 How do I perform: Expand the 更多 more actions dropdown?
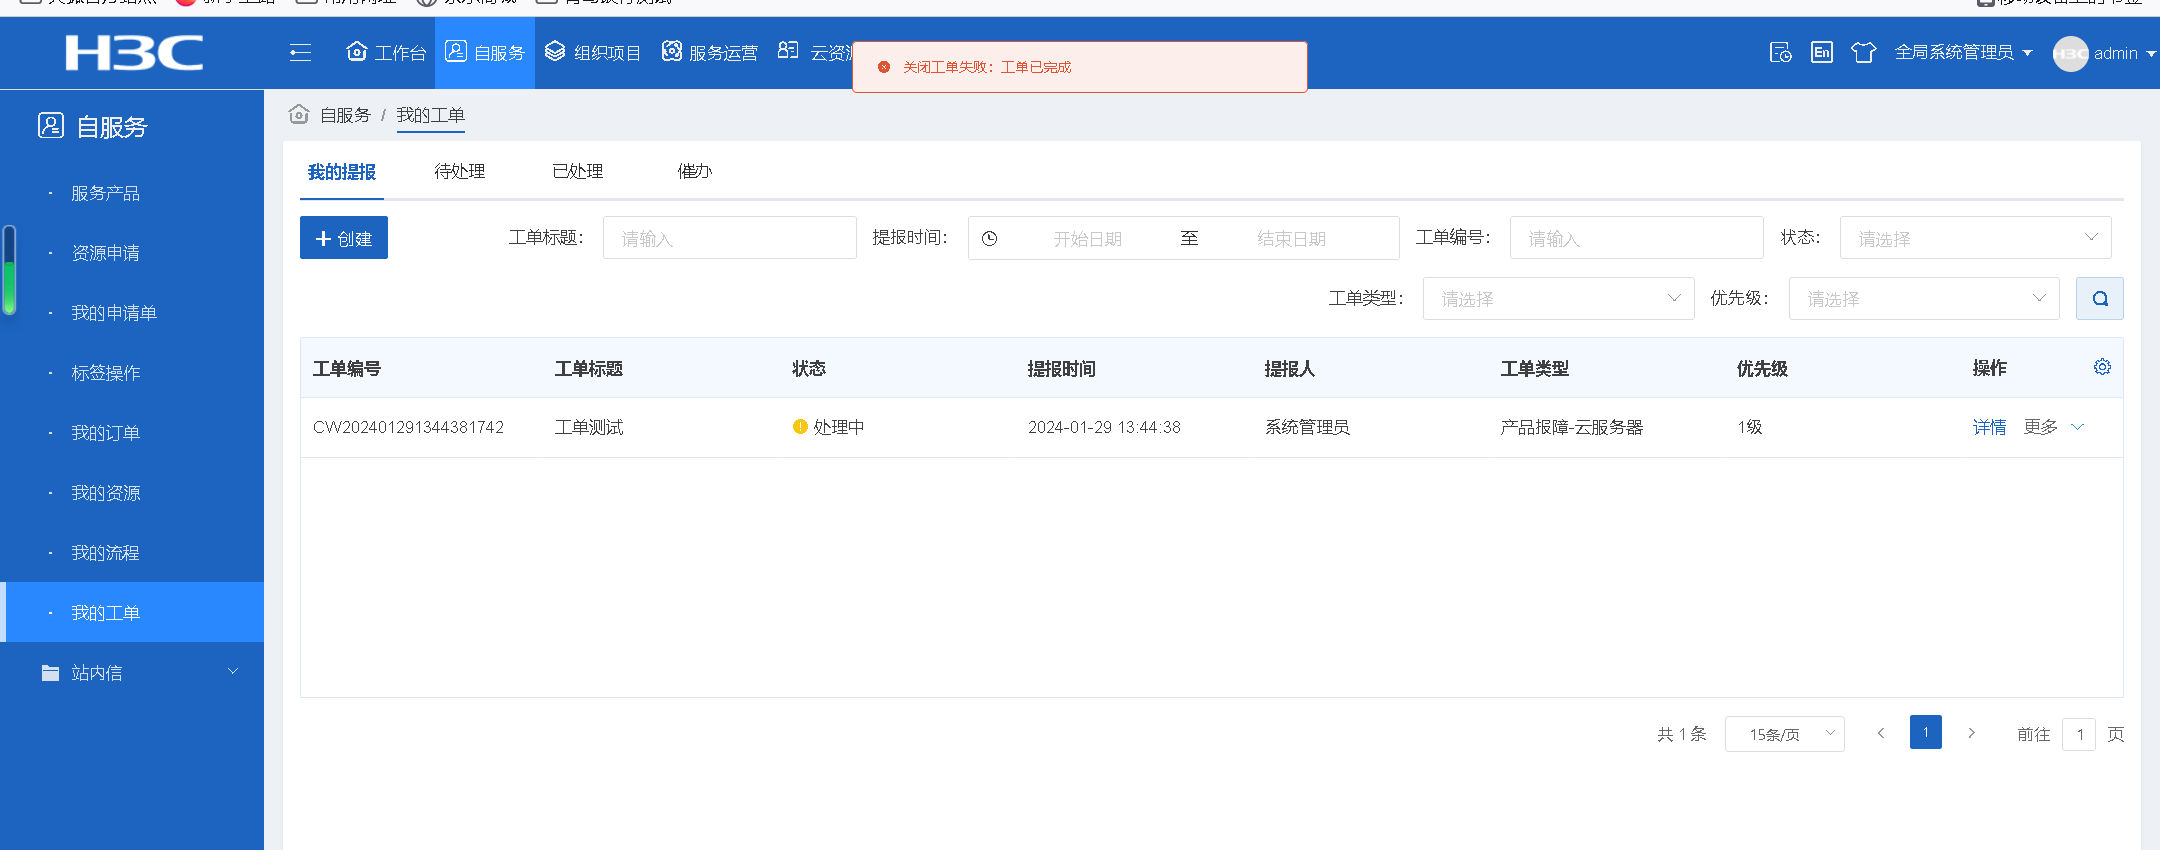pyautogui.click(x=2054, y=427)
